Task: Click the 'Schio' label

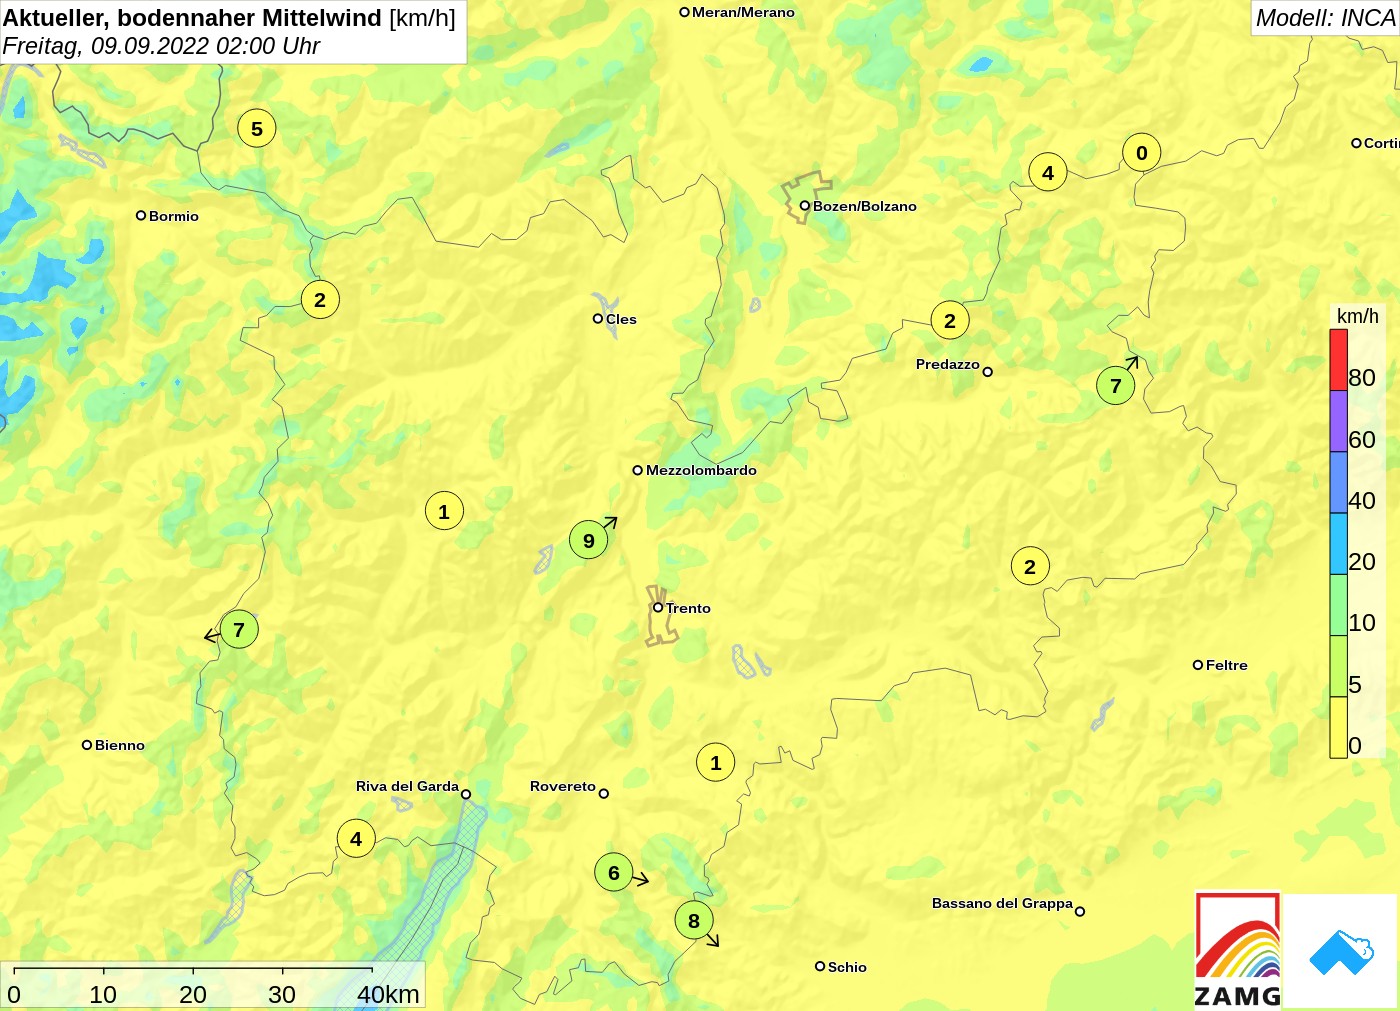Action: 847,967
